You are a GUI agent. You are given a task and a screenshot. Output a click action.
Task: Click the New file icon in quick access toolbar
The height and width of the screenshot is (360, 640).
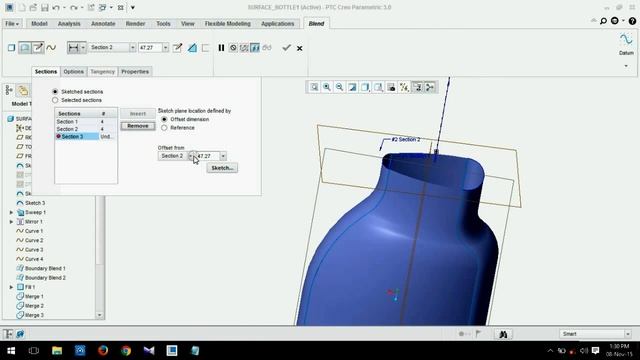tap(22, 7)
